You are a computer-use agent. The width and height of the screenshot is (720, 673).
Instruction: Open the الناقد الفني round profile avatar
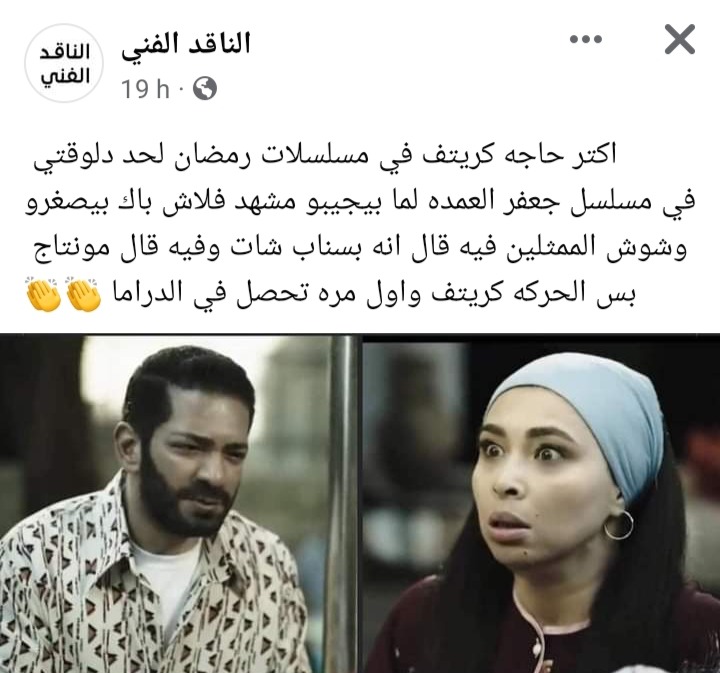(64, 64)
